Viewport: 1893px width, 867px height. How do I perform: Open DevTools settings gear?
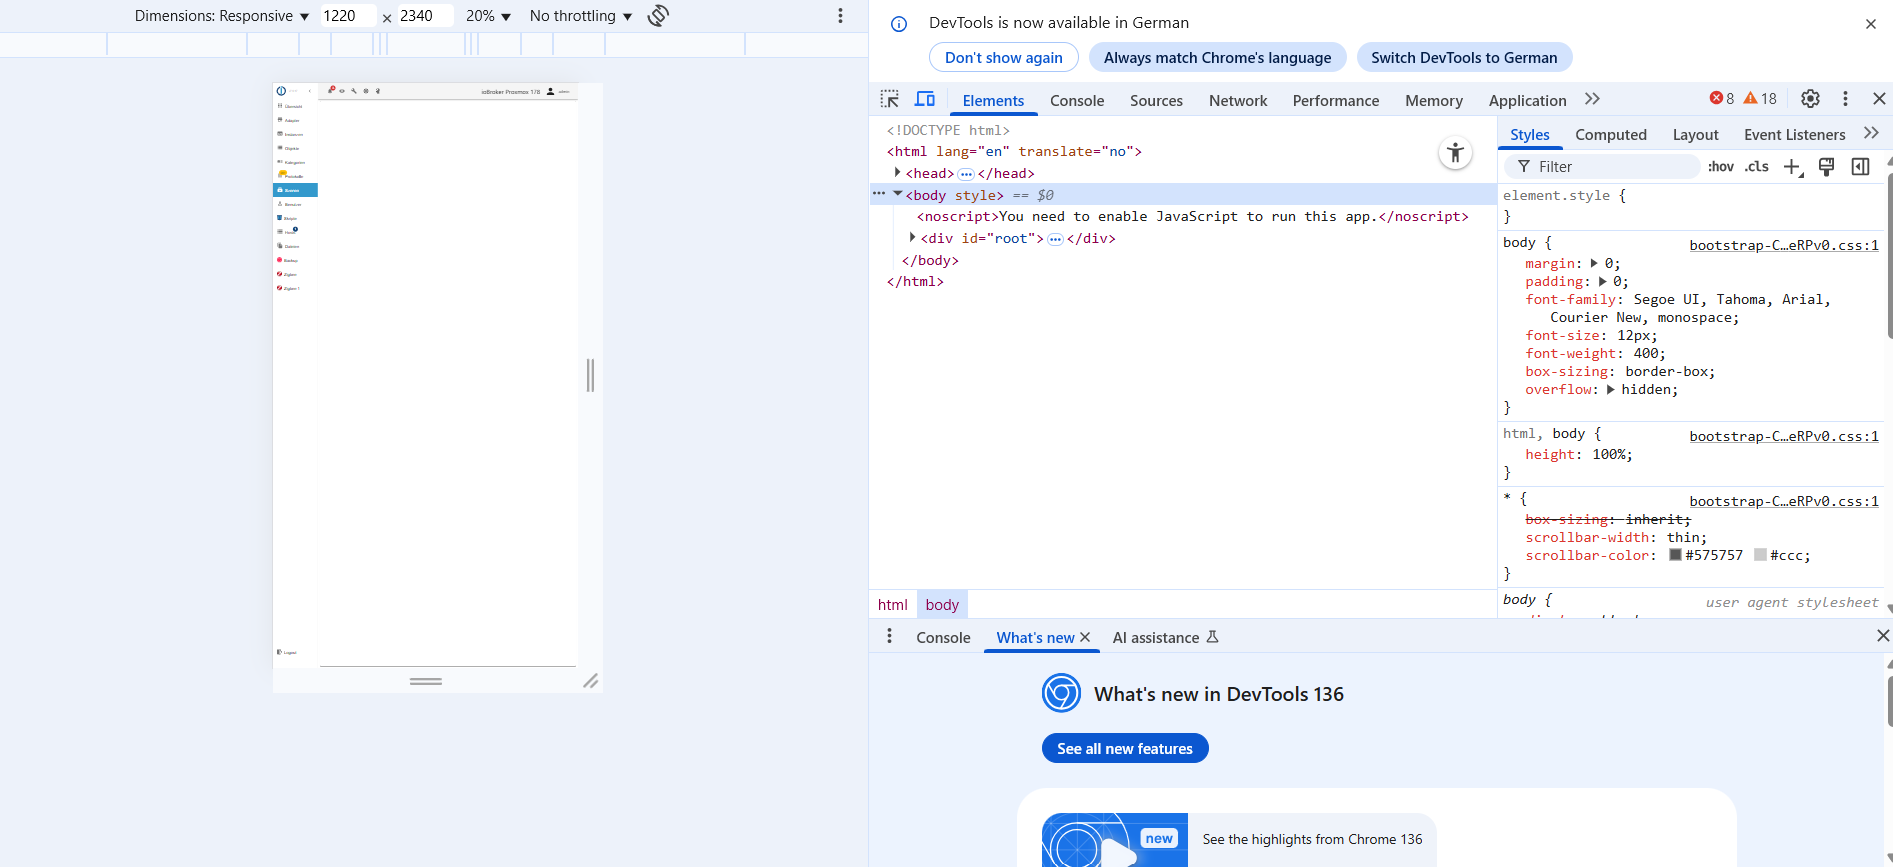click(1810, 99)
